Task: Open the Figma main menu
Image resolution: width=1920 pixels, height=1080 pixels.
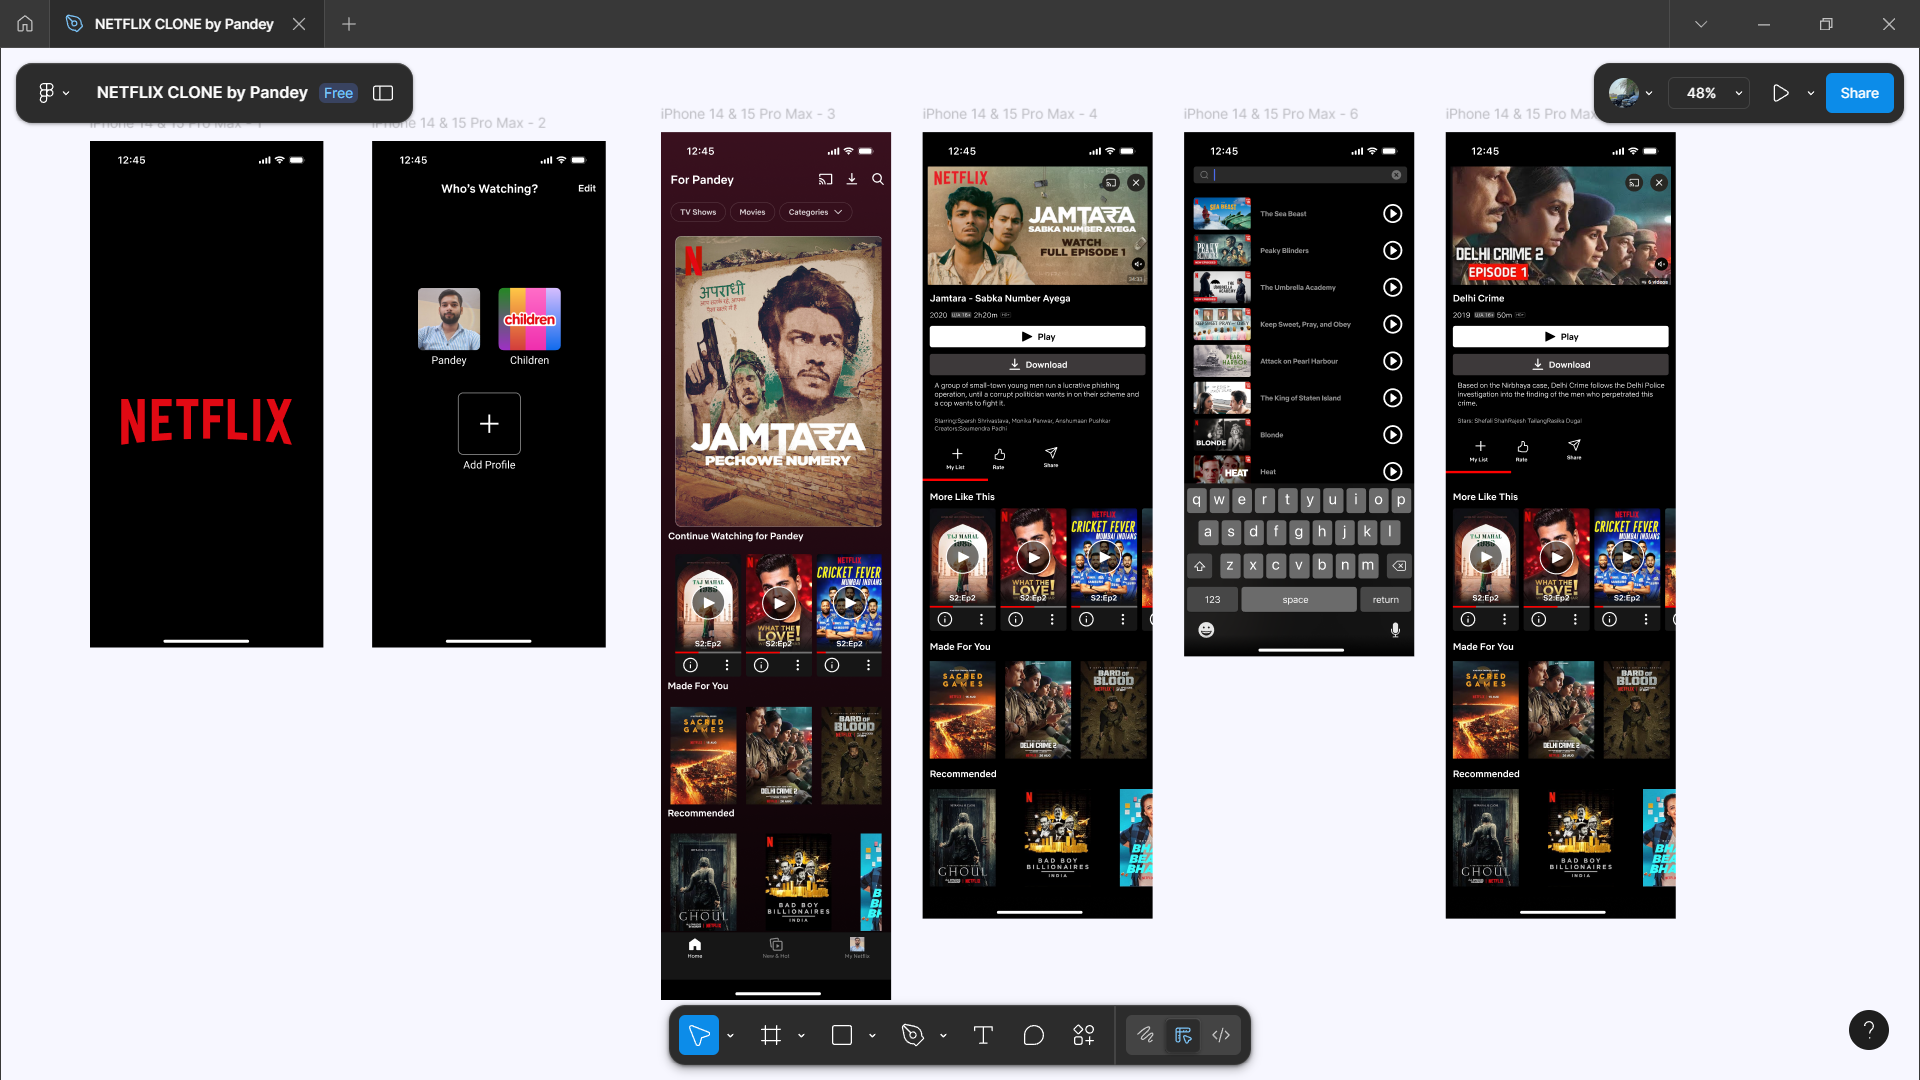Action: click(x=46, y=93)
